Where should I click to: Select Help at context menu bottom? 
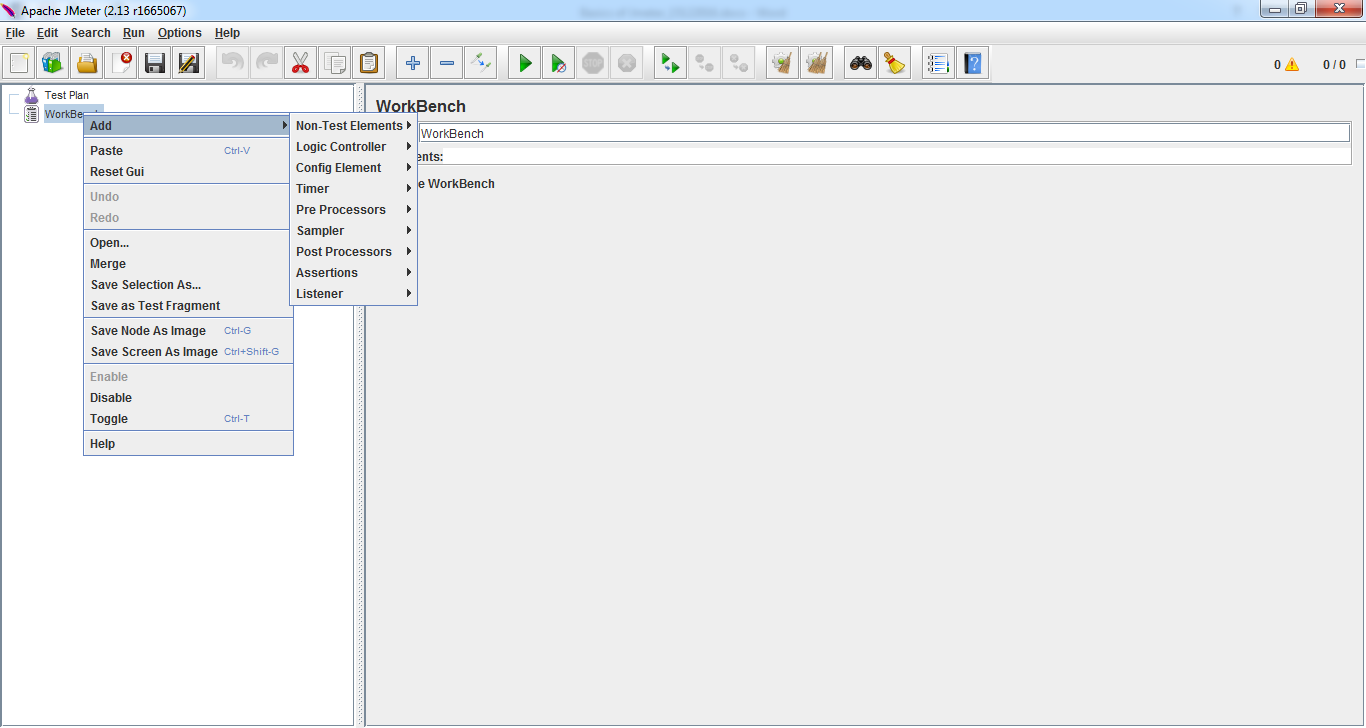188,444
